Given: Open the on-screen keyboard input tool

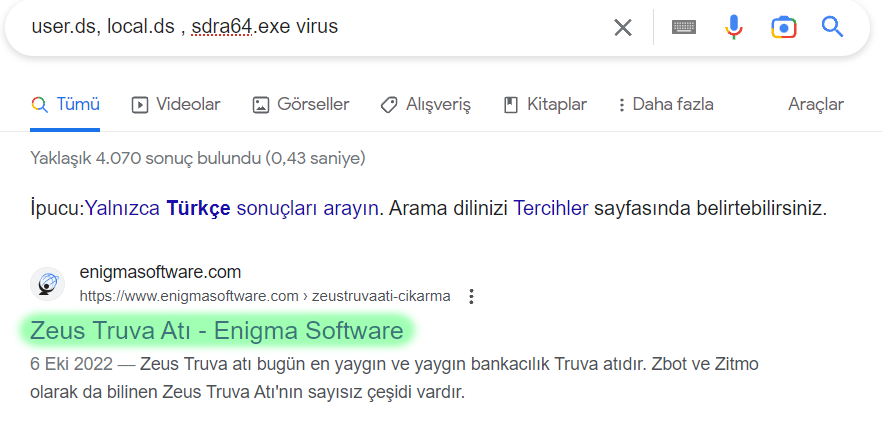Looking at the screenshot, I should tap(684, 27).
